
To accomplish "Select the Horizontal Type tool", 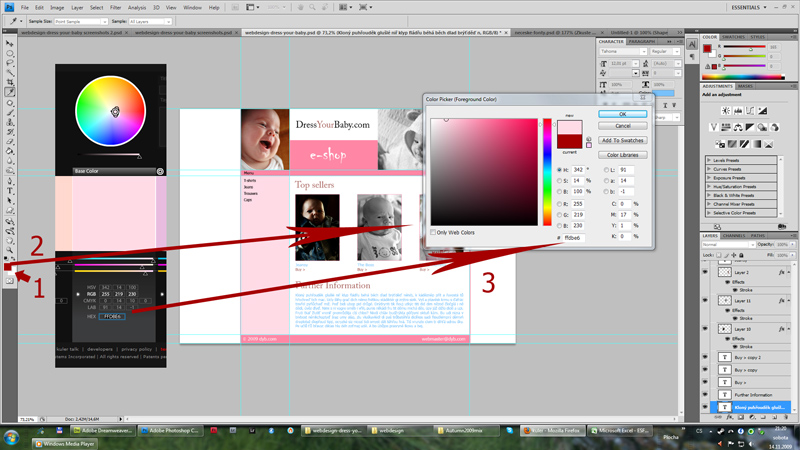I will point(10,190).
